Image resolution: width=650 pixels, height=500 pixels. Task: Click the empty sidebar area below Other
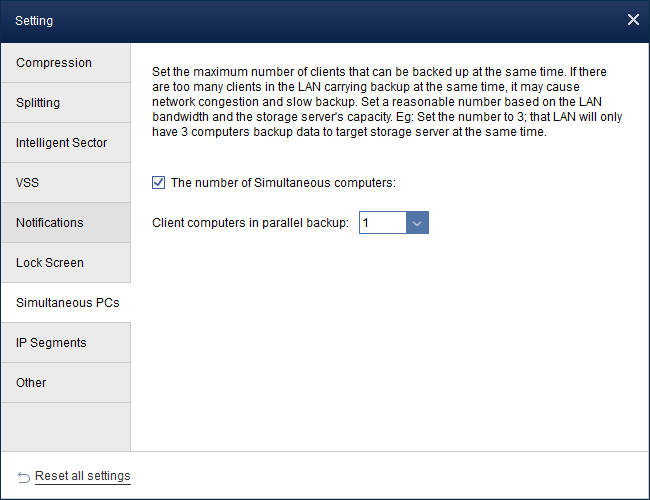coord(65,426)
